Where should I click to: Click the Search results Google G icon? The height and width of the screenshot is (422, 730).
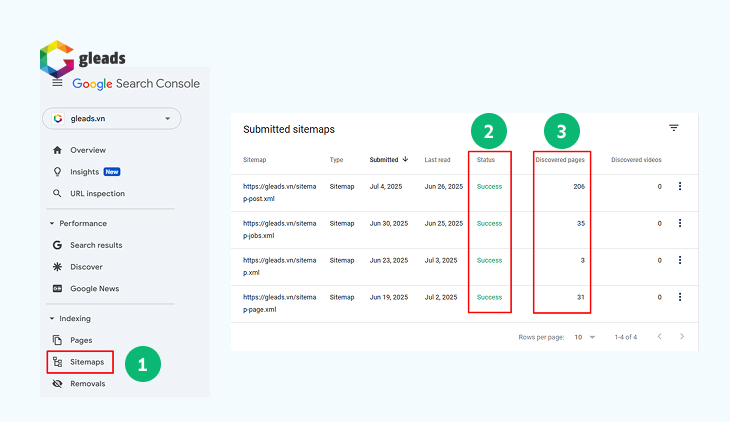click(x=57, y=245)
